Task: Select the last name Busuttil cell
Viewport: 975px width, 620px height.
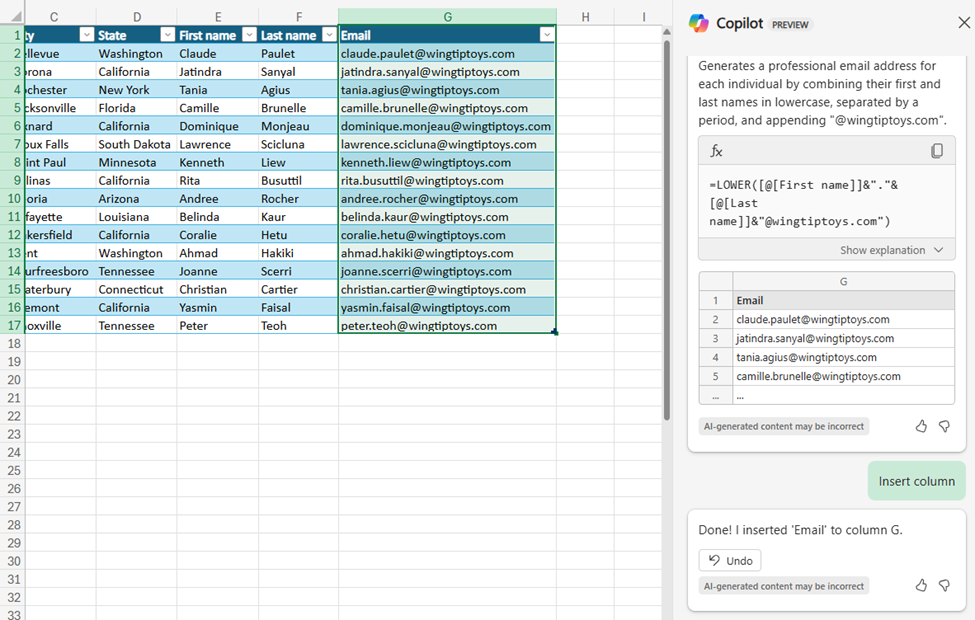Action: 298,180
